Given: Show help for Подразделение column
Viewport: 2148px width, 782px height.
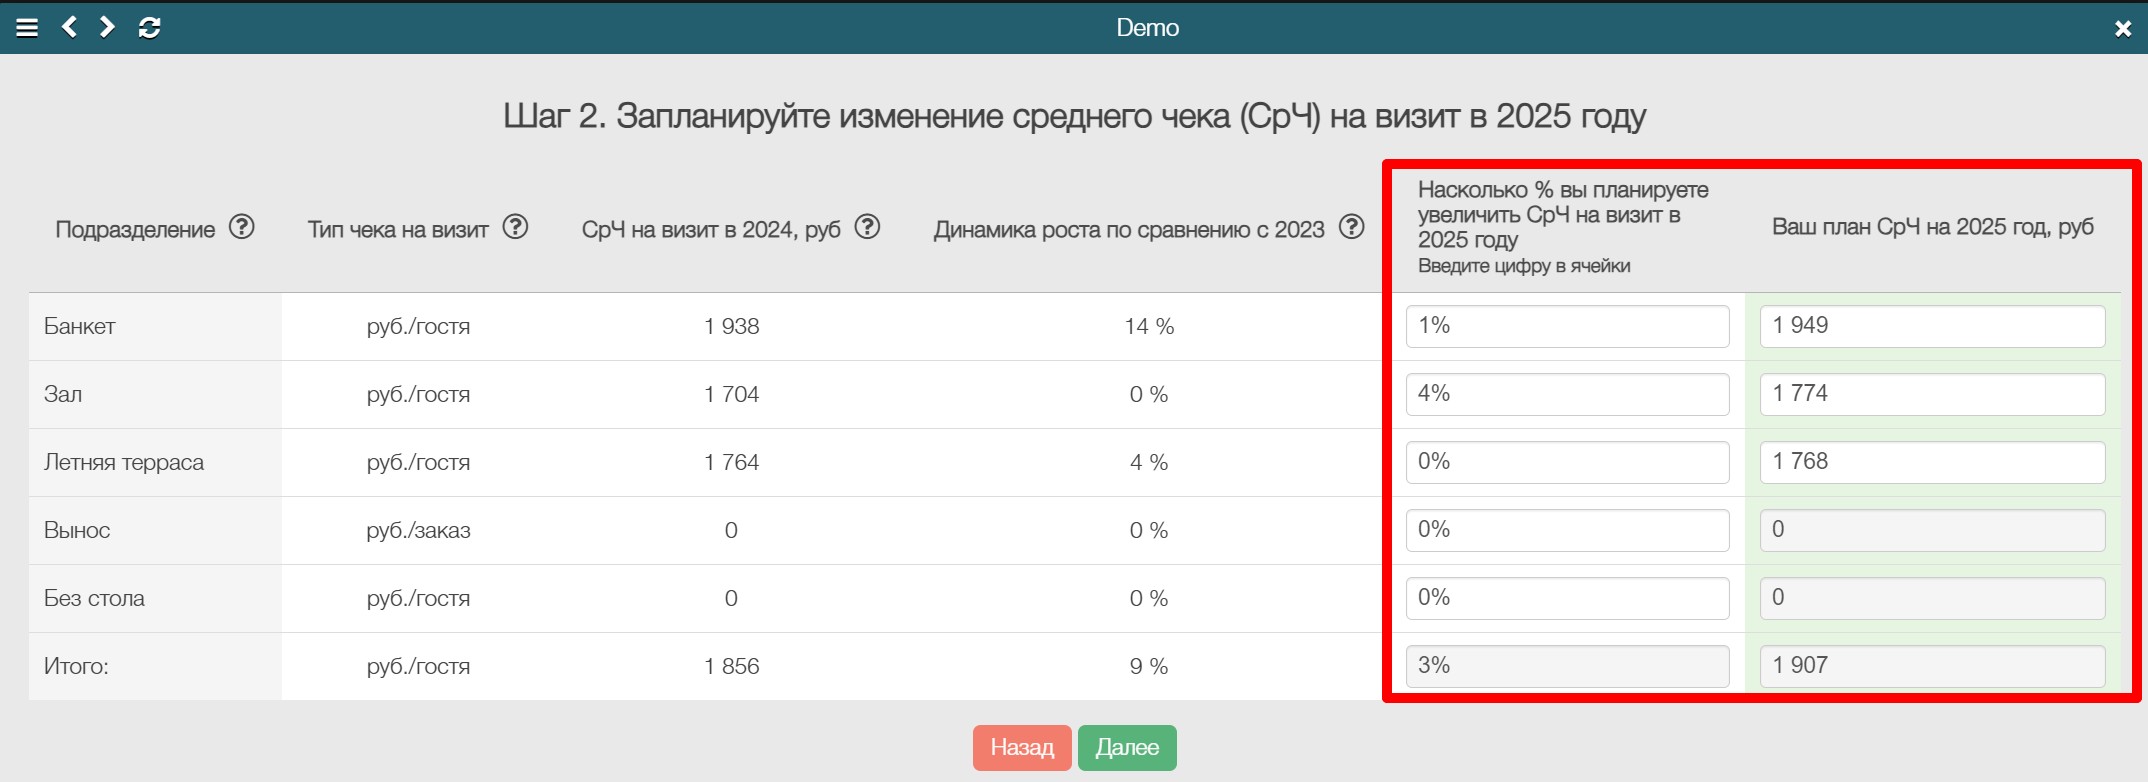Looking at the screenshot, I should [x=242, y=227].
